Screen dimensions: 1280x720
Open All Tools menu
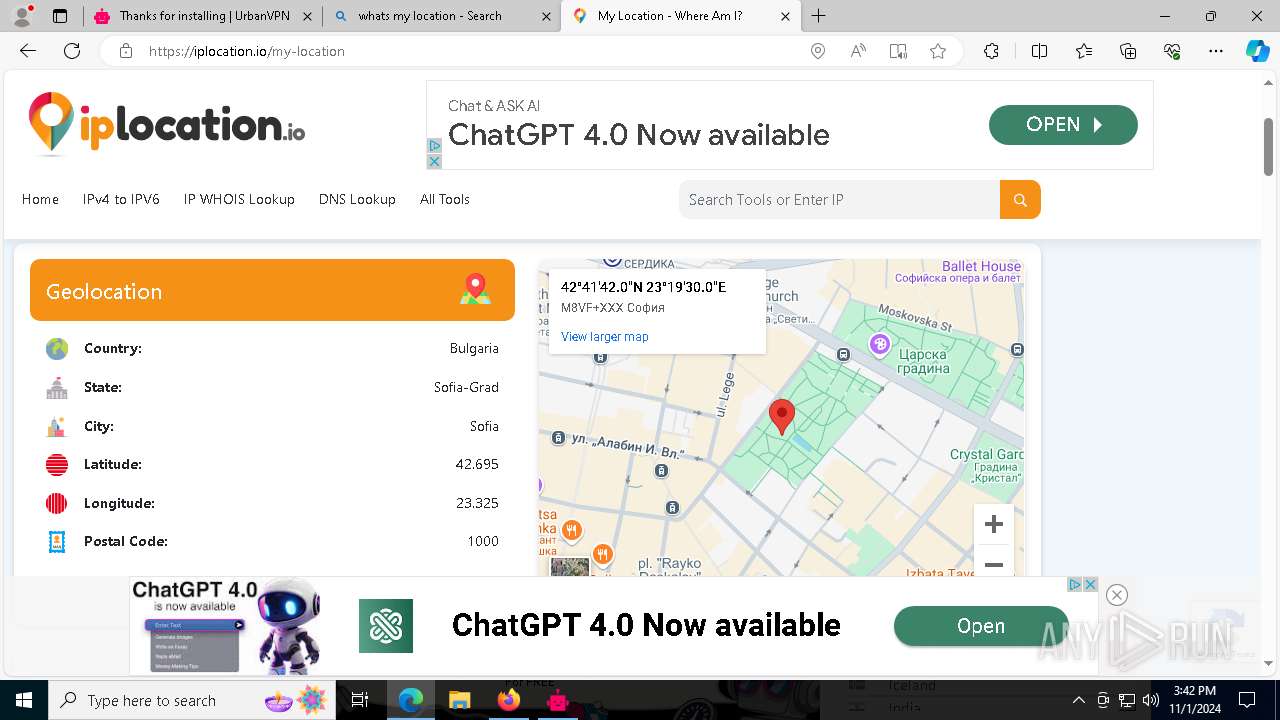(x=445, y=199)
